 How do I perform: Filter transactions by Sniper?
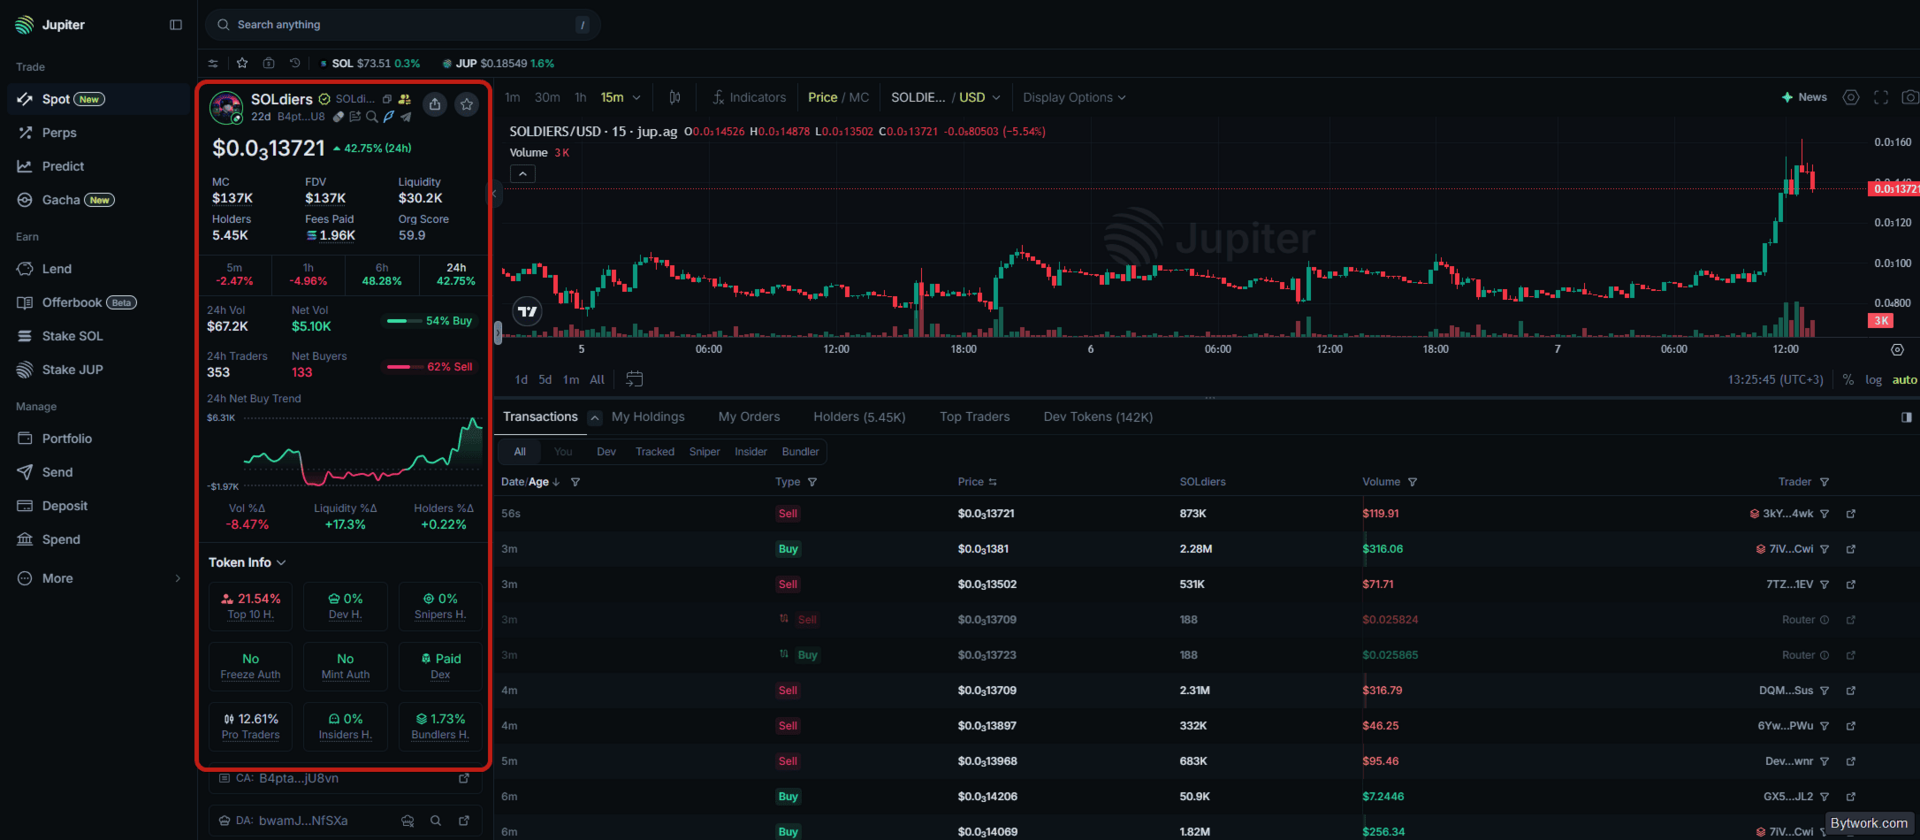[x=704, y=452]
